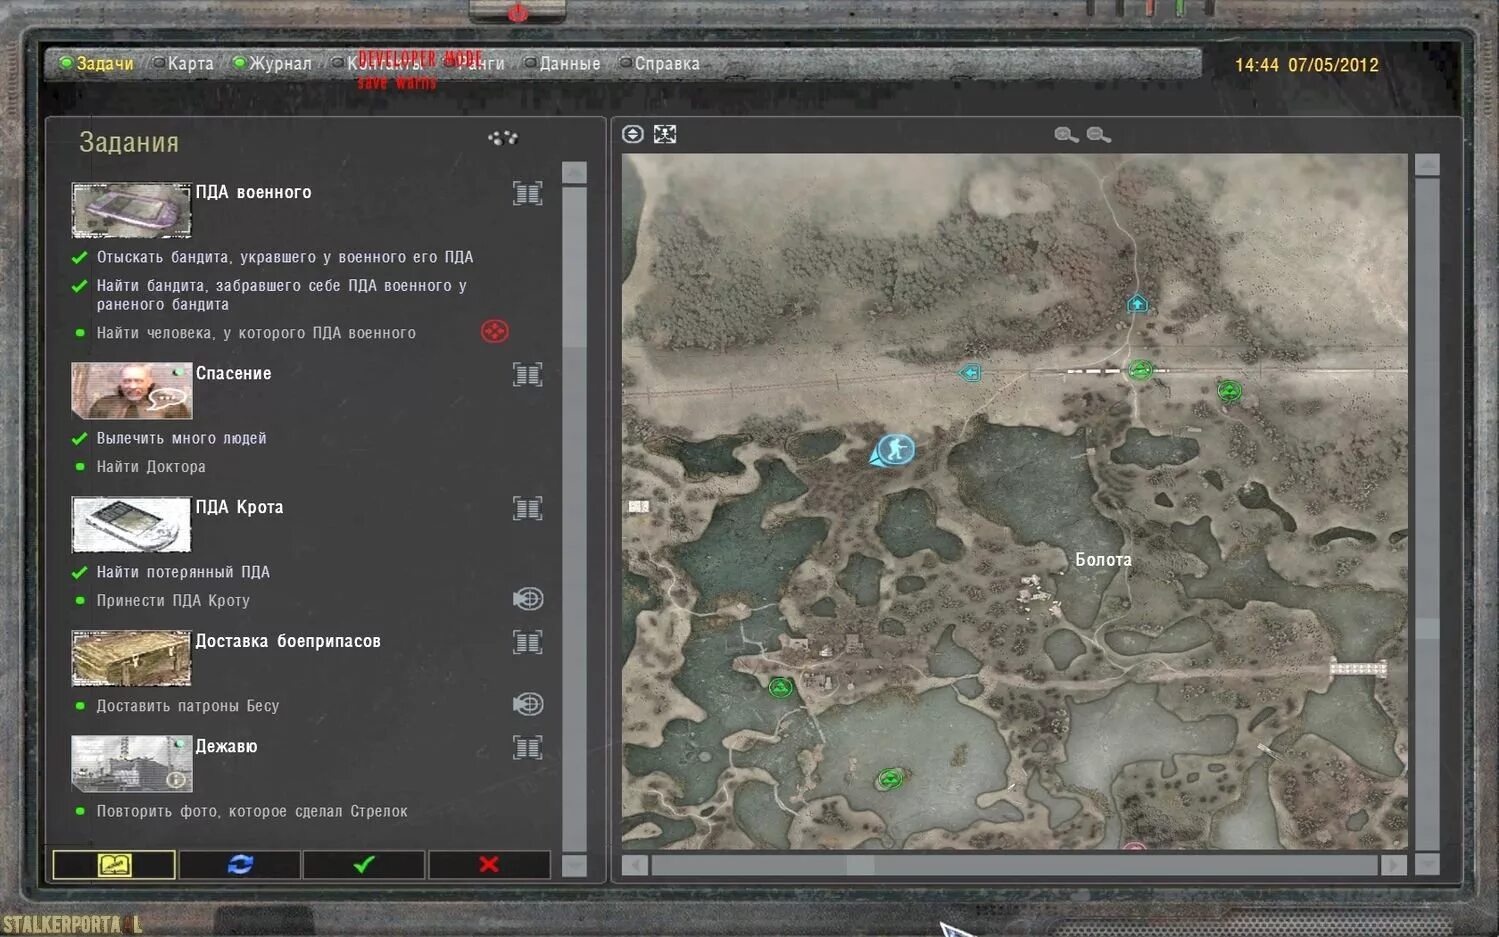
Task: Select the yellow all-tasks filter button
Action: [114, 864]
